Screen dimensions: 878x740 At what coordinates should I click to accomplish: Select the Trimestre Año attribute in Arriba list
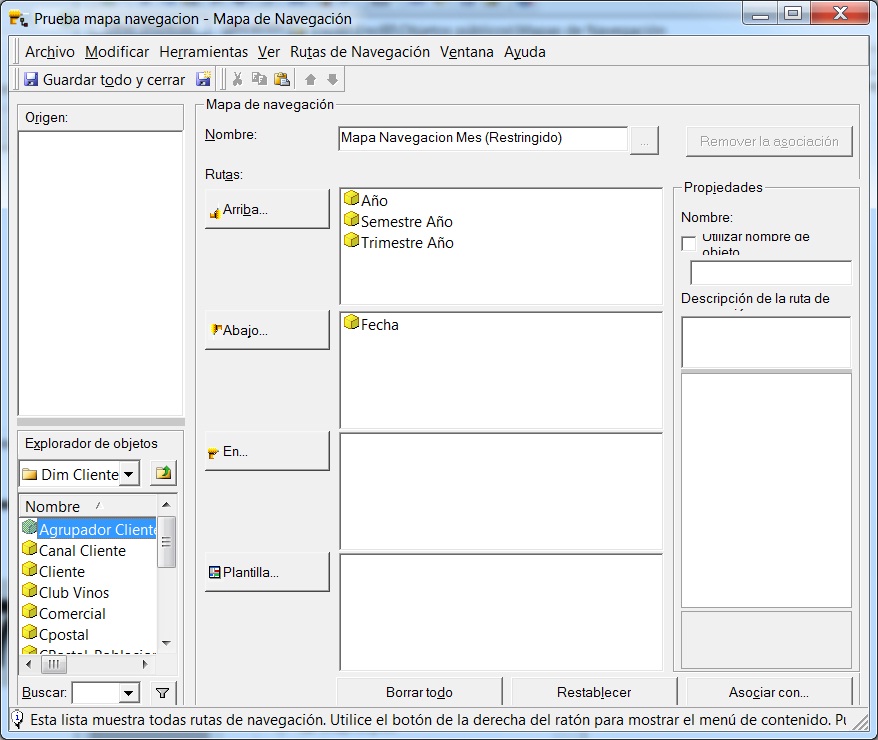point(406,243)
